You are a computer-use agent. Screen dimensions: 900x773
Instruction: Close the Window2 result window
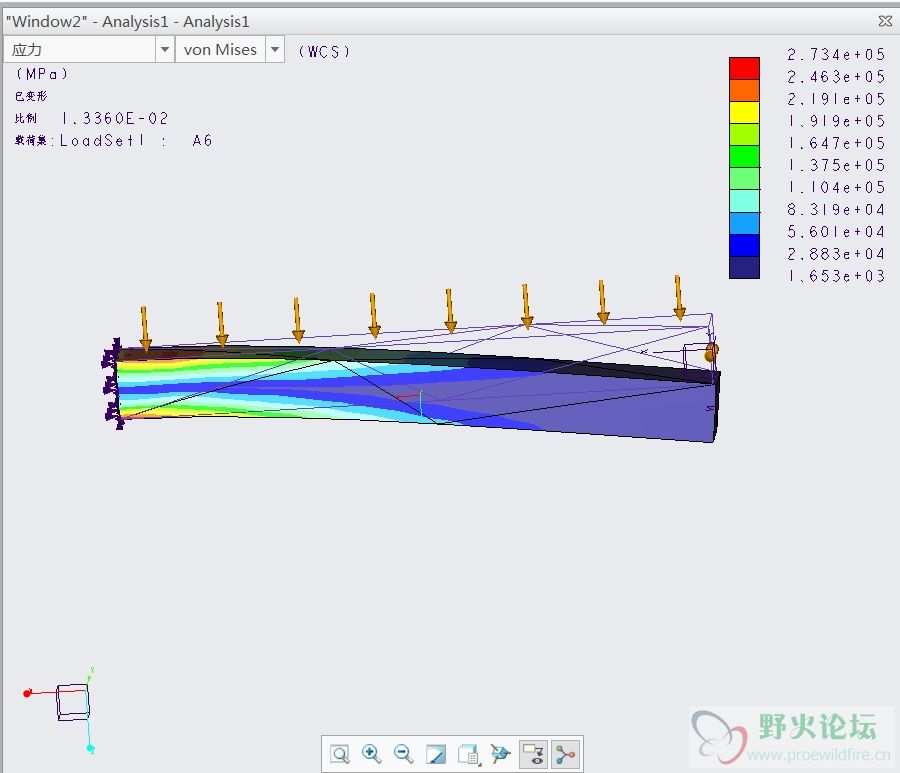click(885, 21)
